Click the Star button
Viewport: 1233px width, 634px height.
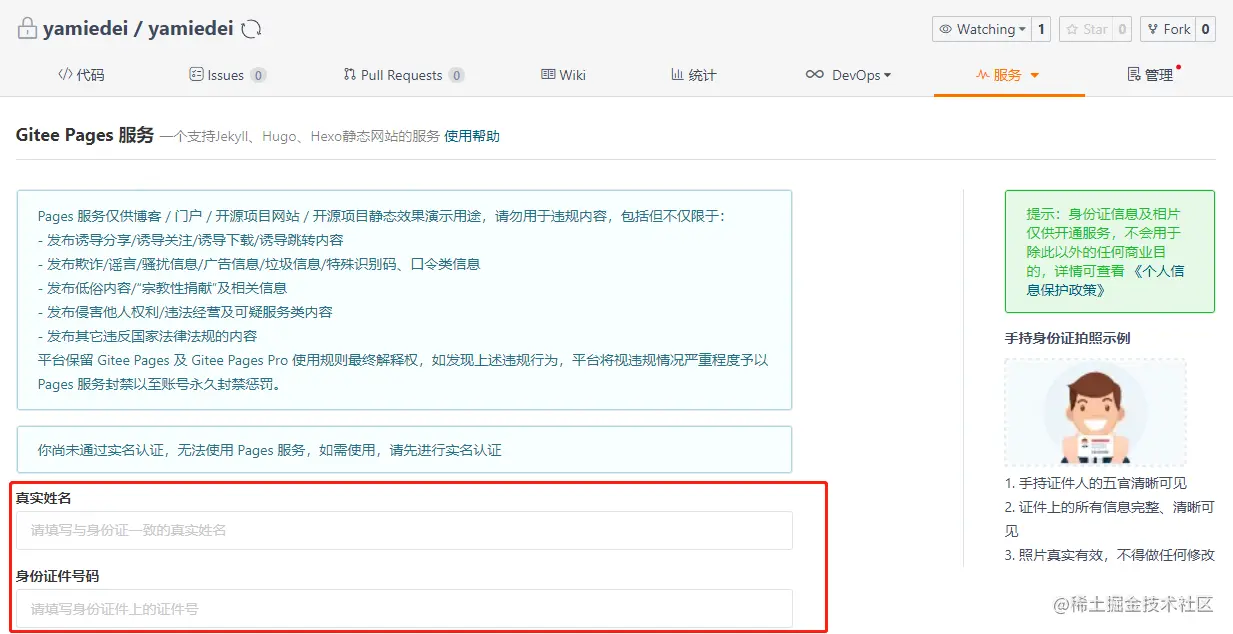(1087, 29)
